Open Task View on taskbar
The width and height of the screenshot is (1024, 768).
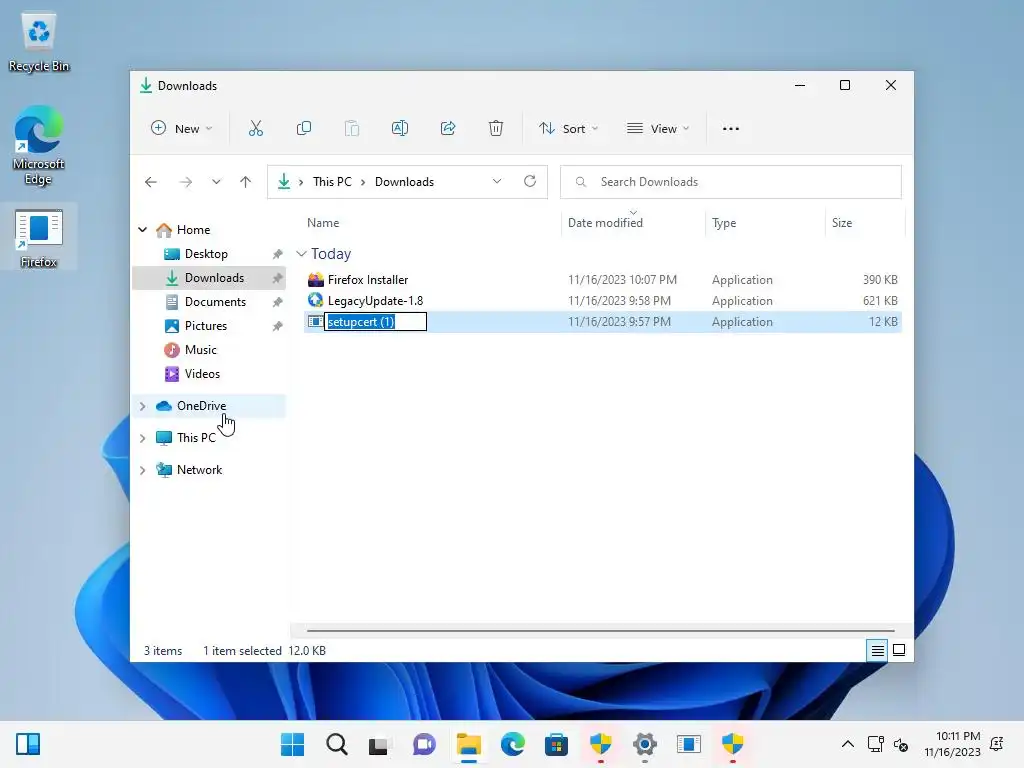pos(380,744)
